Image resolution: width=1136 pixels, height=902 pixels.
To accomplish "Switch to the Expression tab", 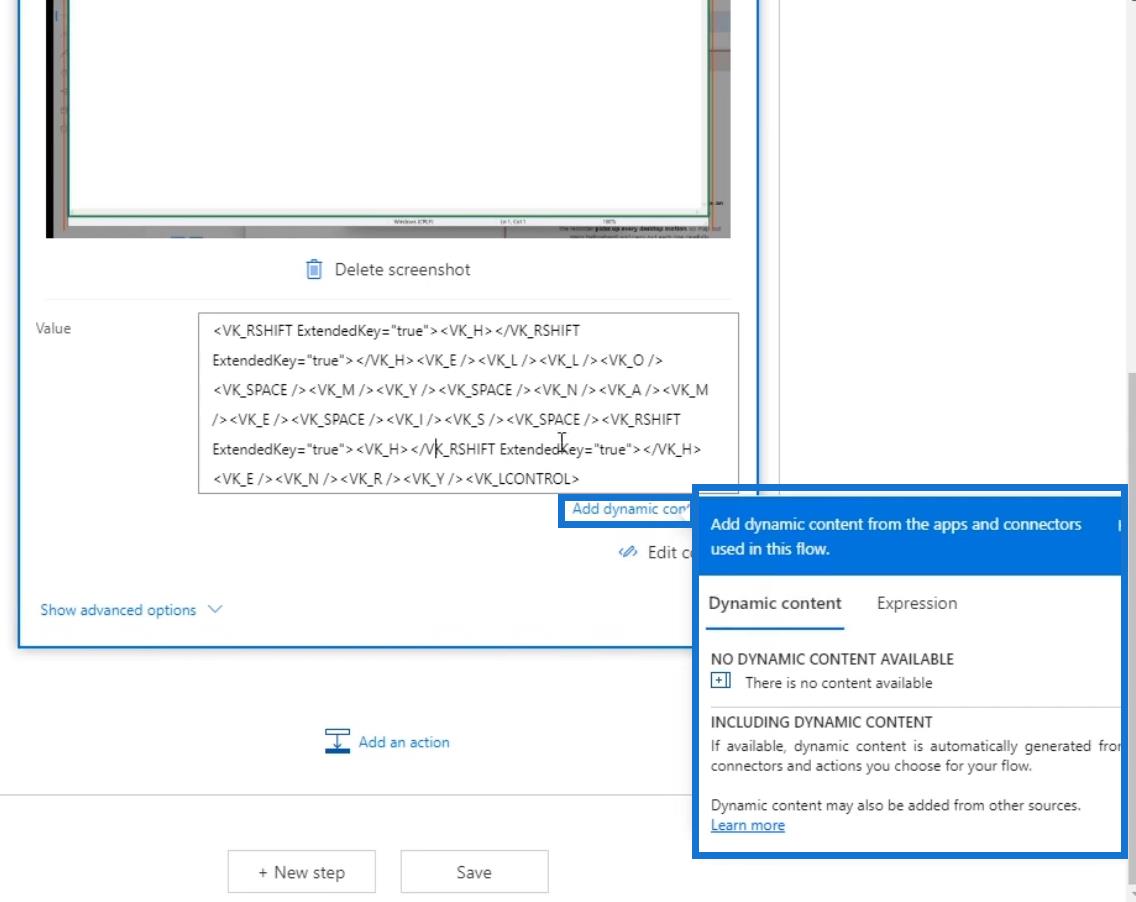I will (916, 604).
